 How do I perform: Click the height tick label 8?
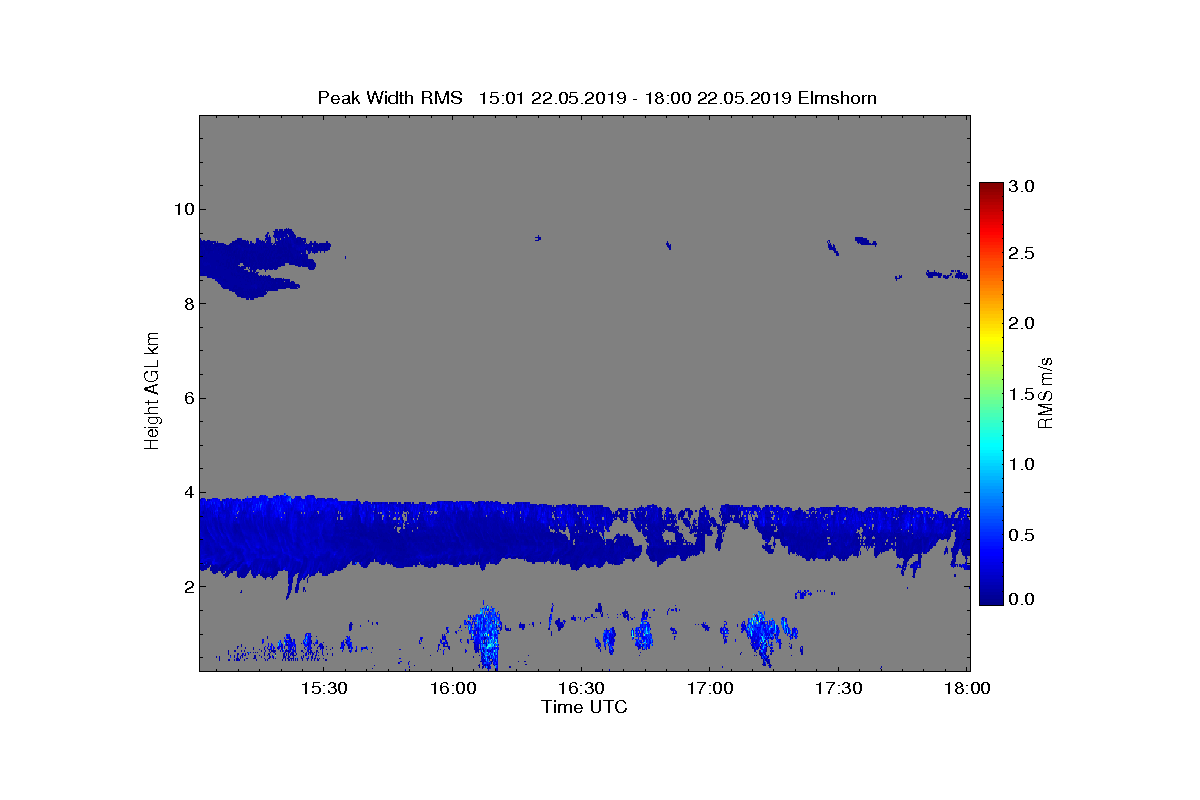[x=187, y=303]
